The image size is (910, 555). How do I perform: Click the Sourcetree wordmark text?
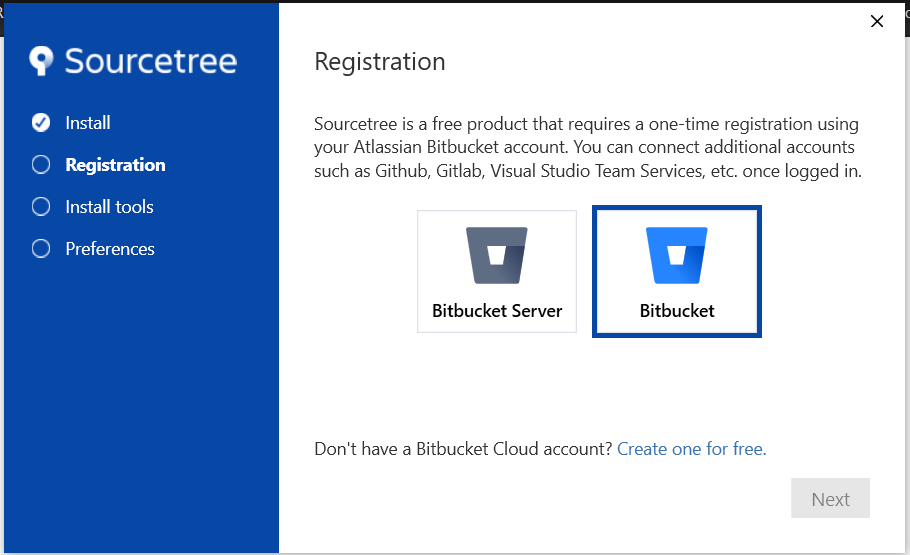151,61
